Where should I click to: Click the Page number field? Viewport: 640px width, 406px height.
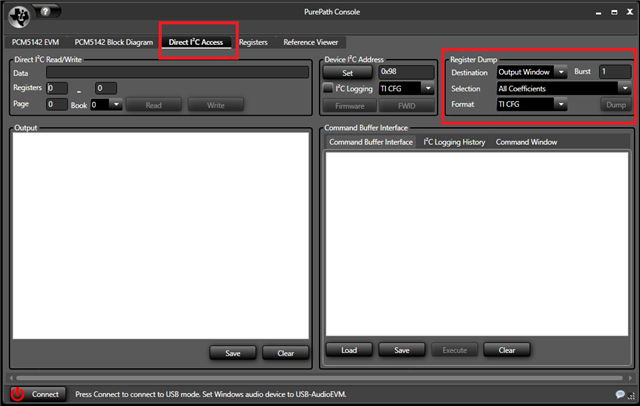[x=57, y=104]
